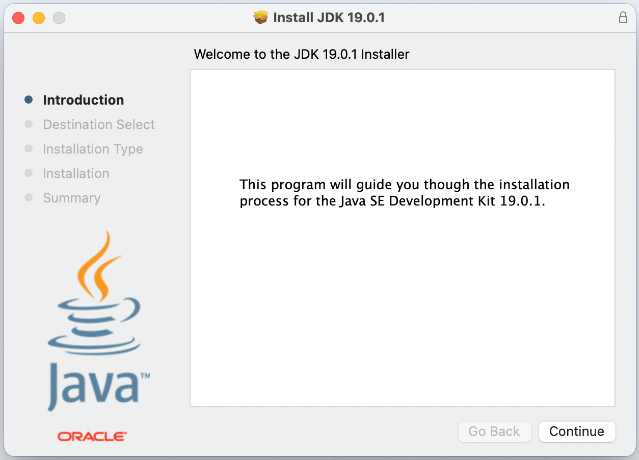The image size is (639, 460).
Task: Click the red close window button
Action: (x=18, y=18)
